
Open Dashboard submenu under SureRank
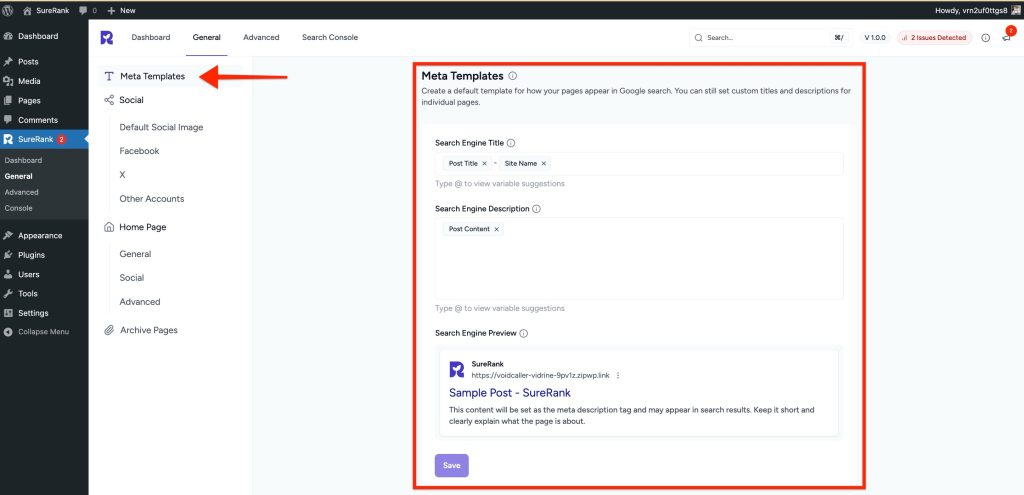[23, 161]
